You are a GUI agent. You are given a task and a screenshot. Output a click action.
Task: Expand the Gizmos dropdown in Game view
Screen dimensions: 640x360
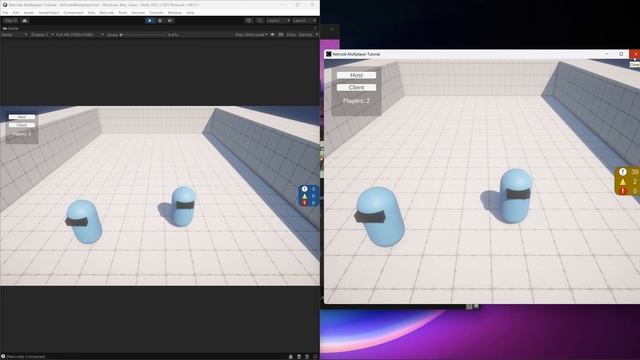[308, 35]
